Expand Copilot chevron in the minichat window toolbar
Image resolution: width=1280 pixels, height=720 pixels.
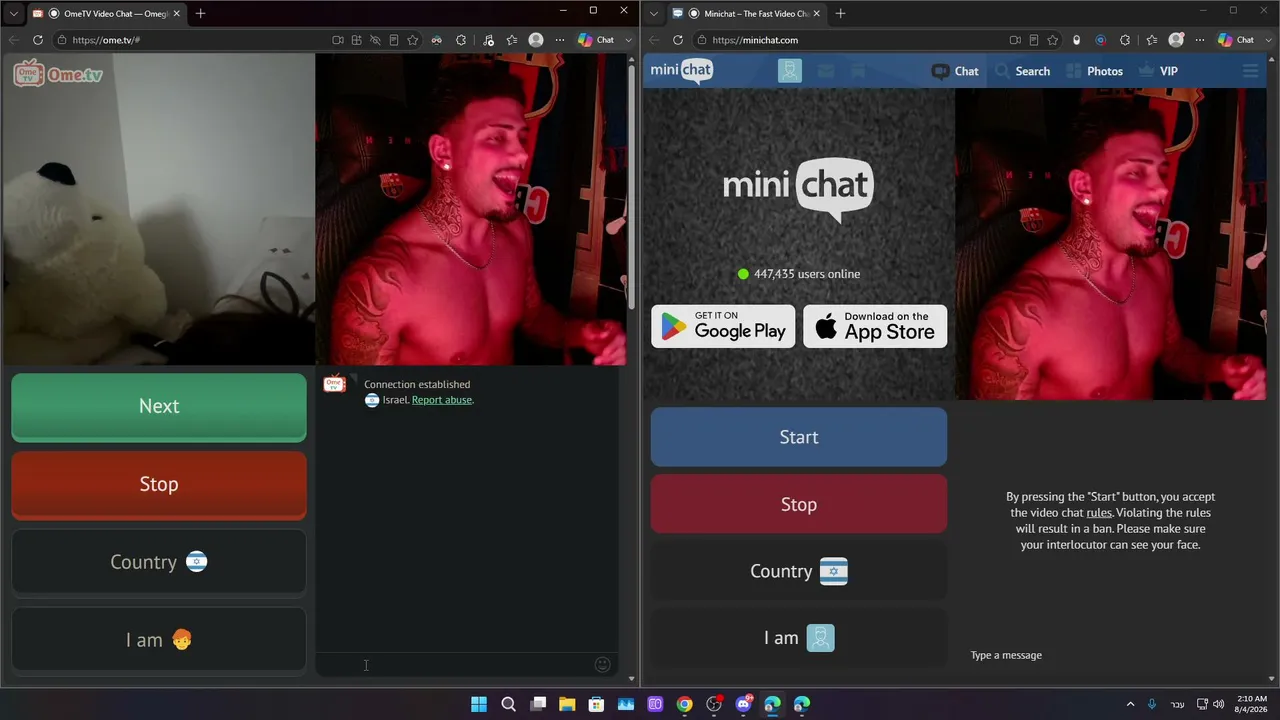tap(1269, 40)
